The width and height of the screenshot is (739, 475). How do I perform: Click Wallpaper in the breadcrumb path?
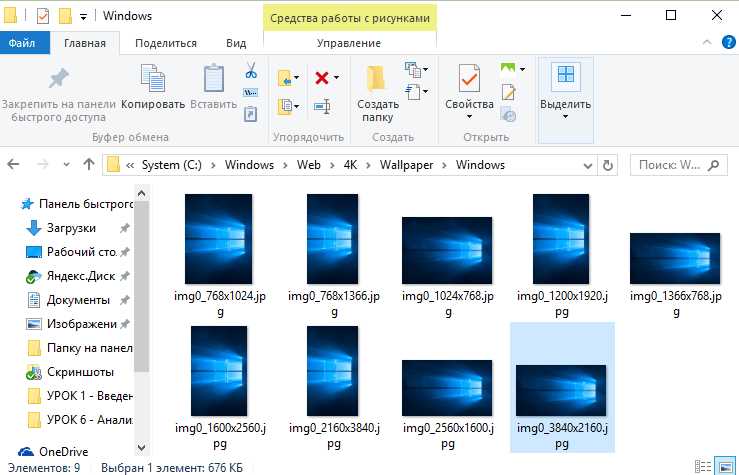406,165
